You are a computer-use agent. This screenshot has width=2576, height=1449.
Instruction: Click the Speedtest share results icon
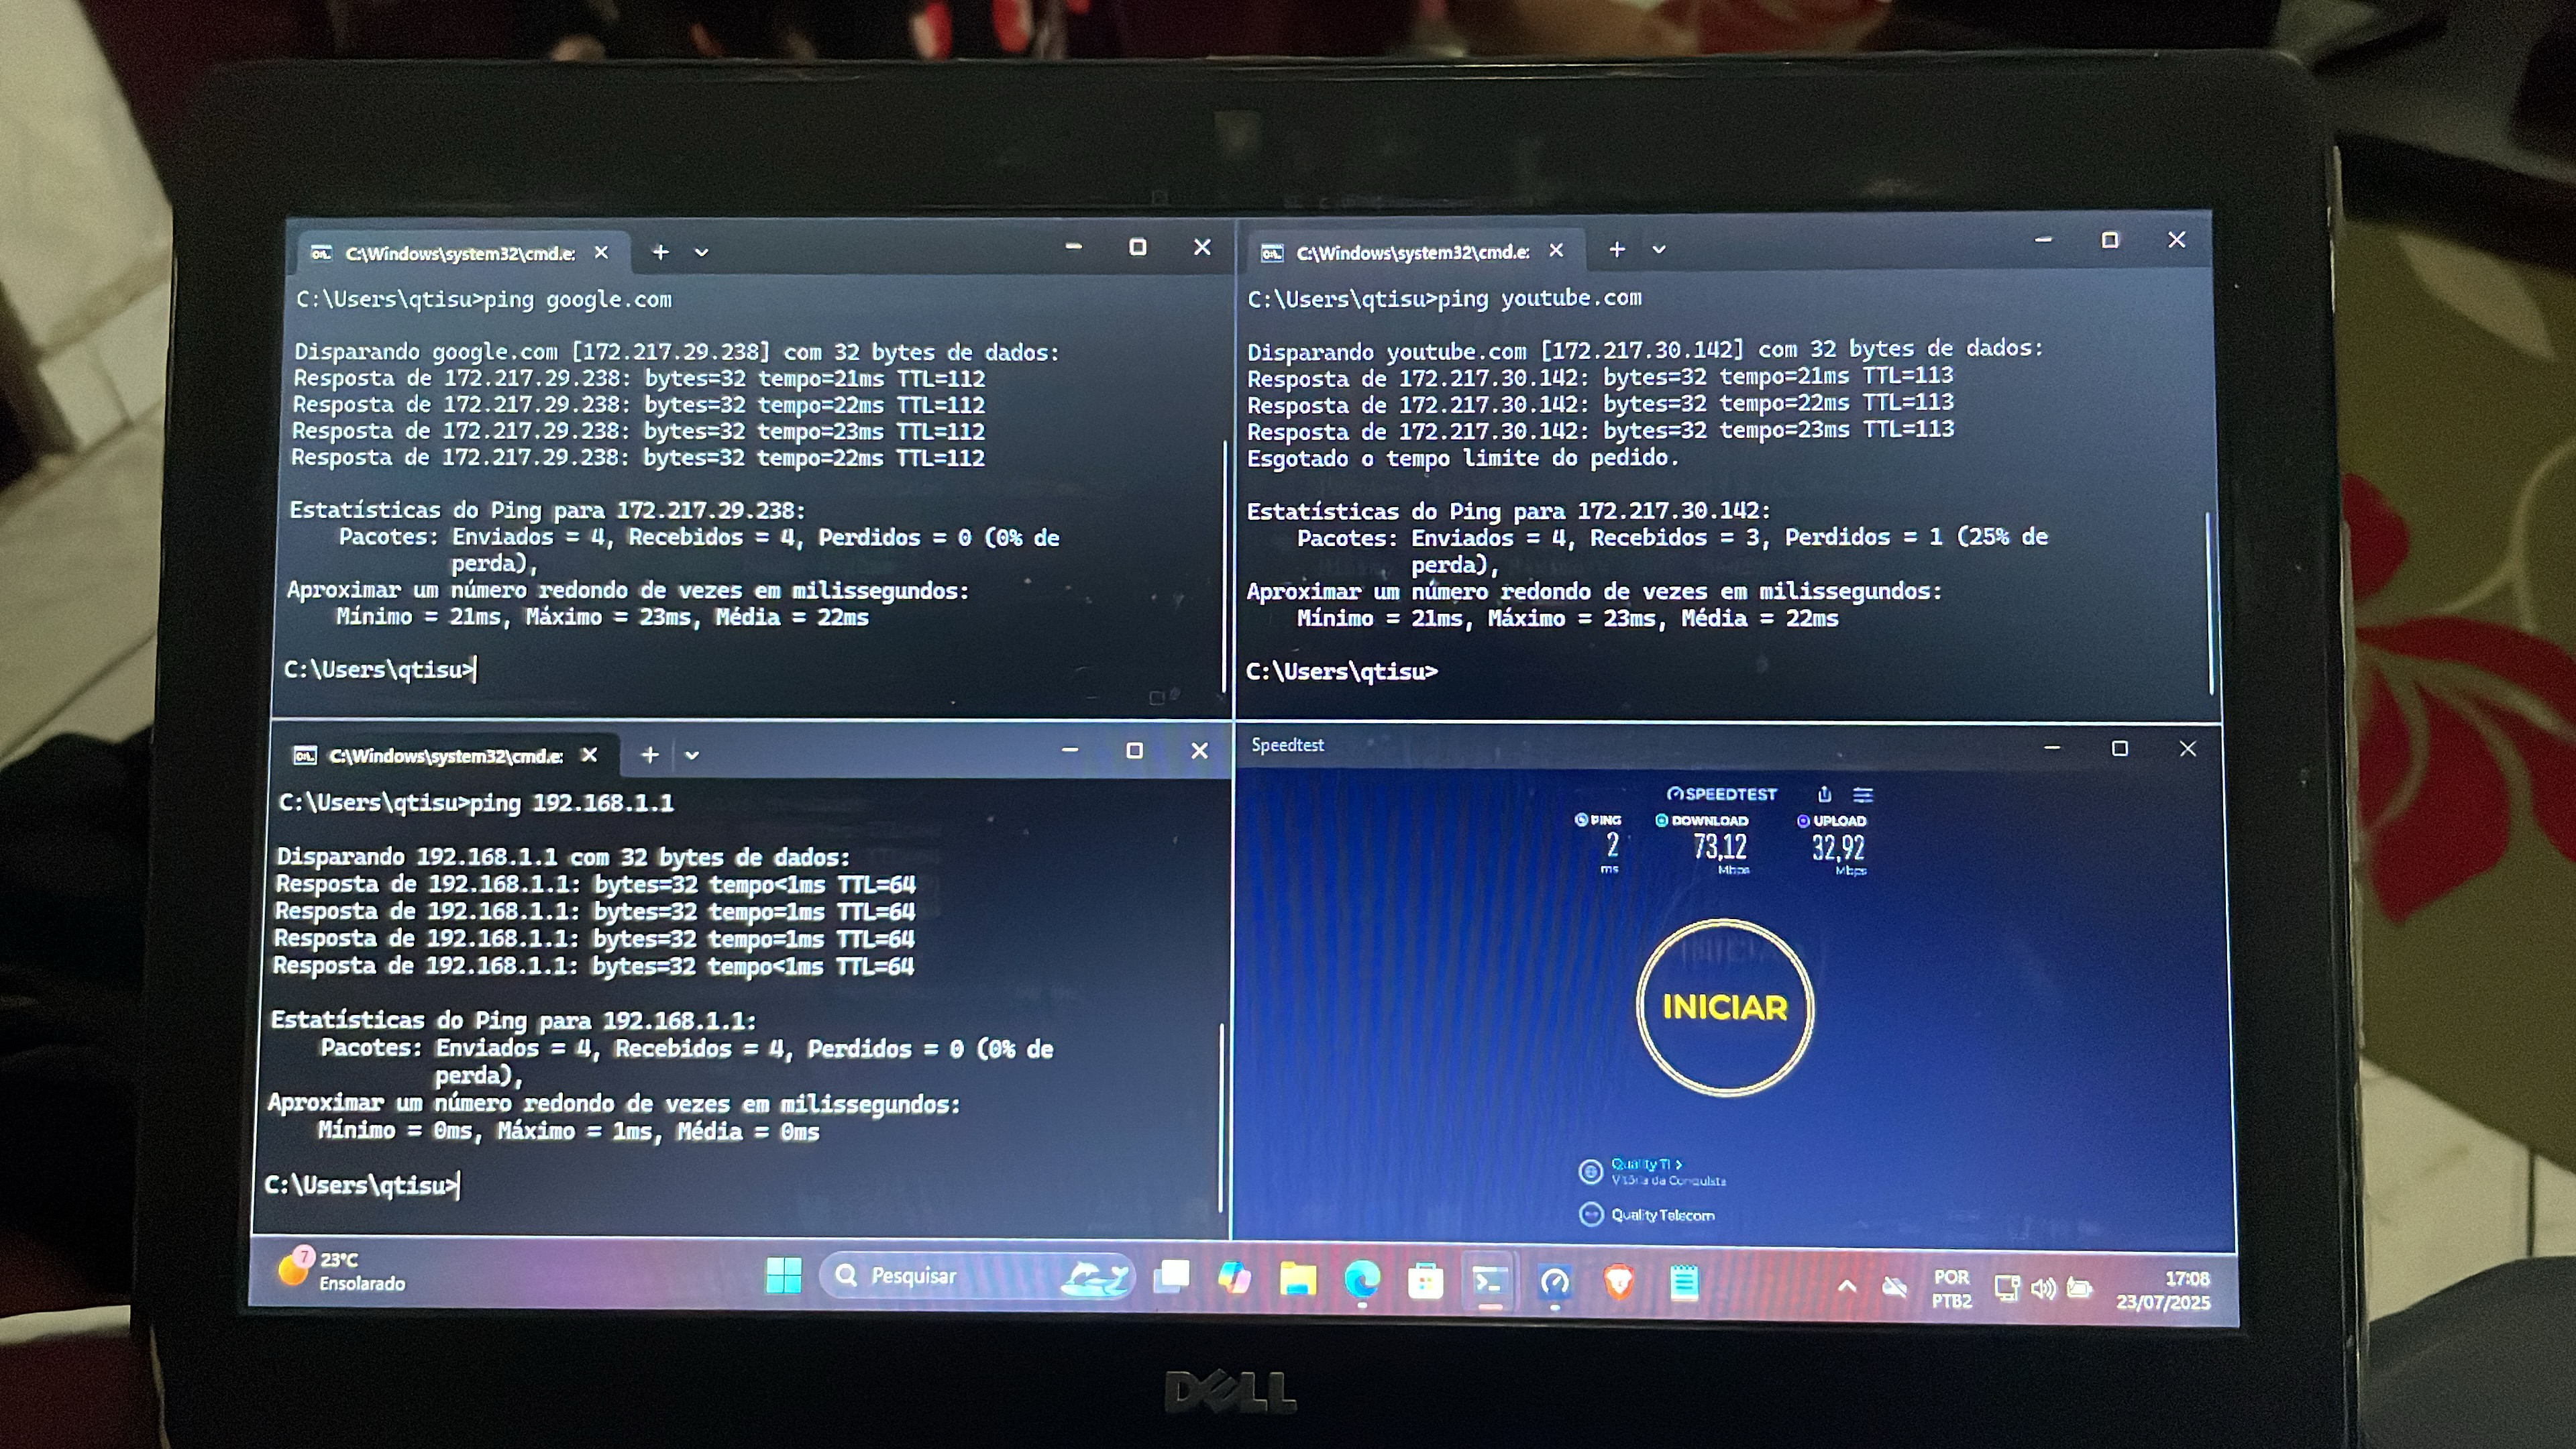[1824, 794]
